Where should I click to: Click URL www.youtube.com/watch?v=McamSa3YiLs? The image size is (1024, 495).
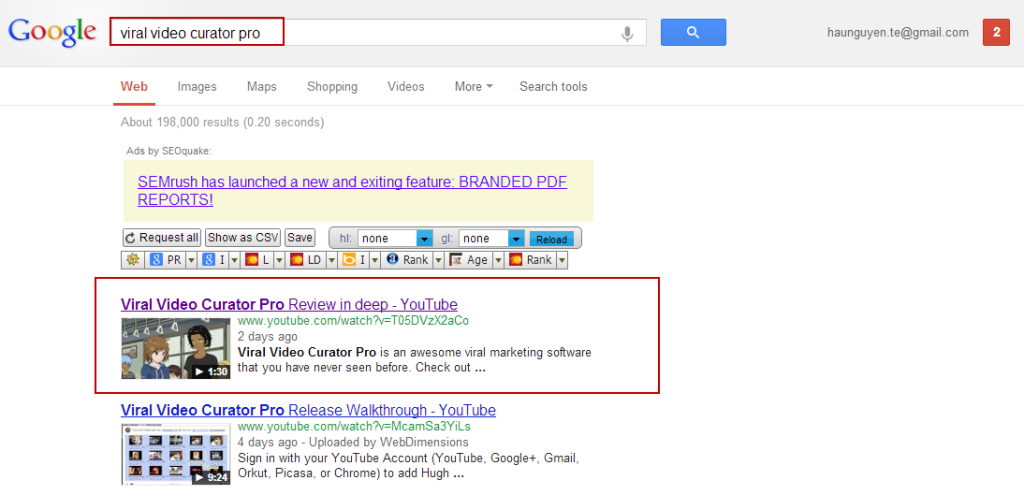point(354,426)
